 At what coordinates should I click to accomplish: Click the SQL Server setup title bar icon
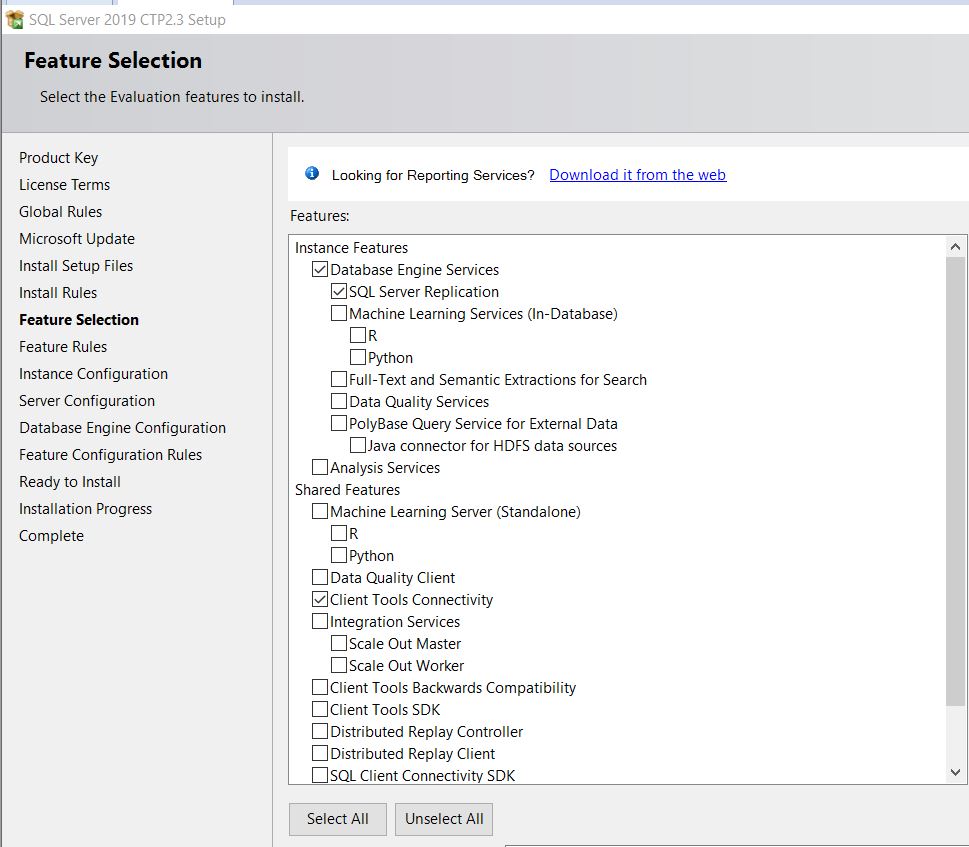tap(15, 19)
